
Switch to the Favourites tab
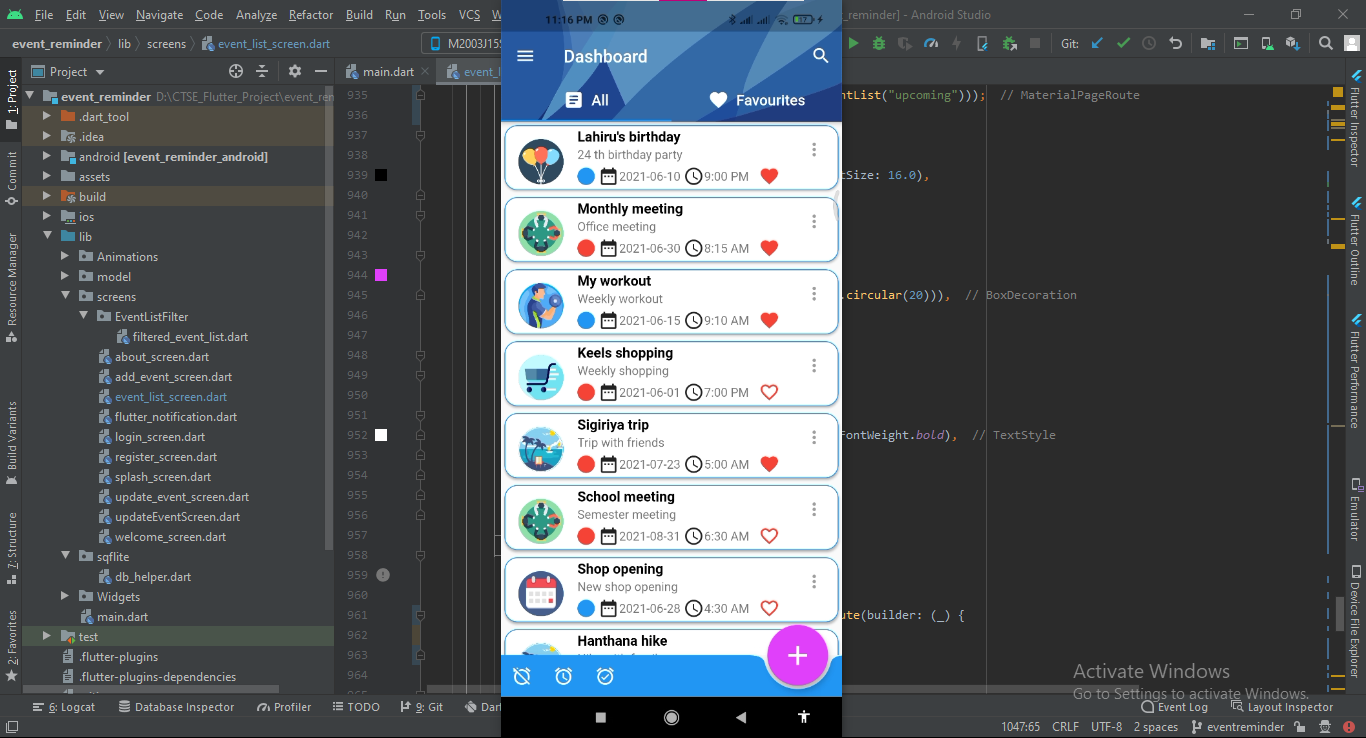(756, 100)
